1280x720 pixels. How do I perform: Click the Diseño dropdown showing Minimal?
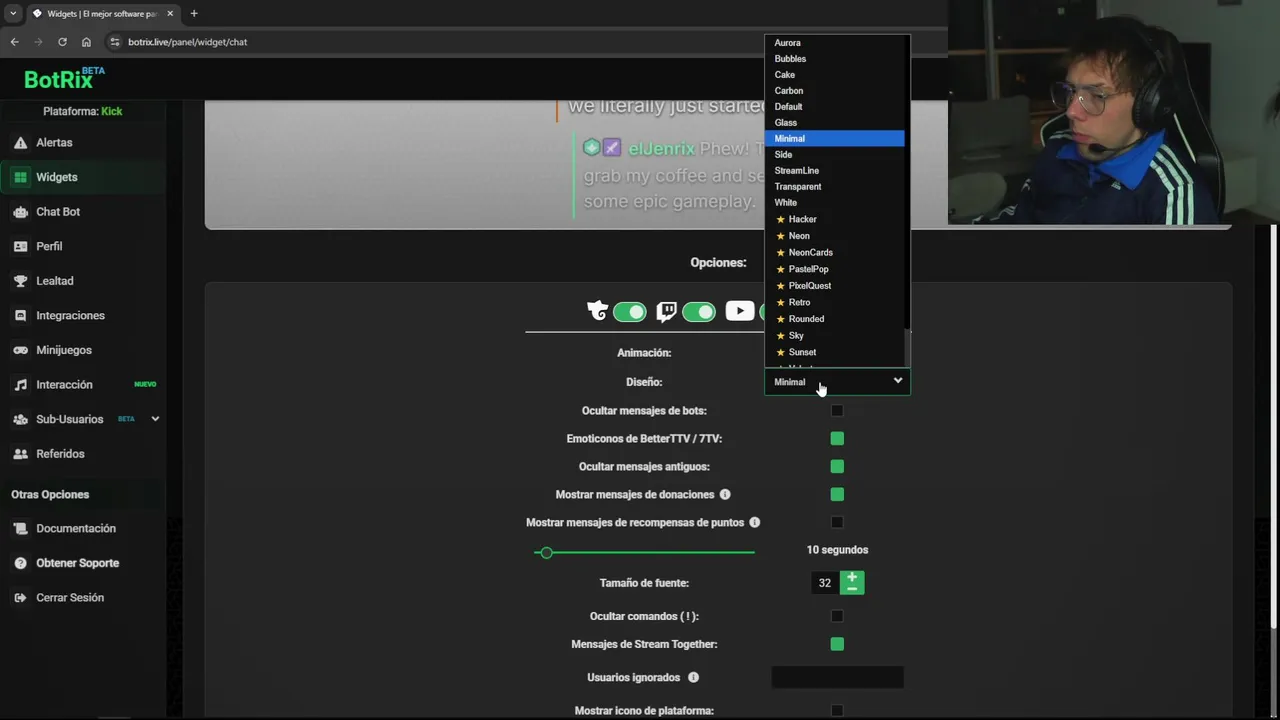[x=838, y=381]
